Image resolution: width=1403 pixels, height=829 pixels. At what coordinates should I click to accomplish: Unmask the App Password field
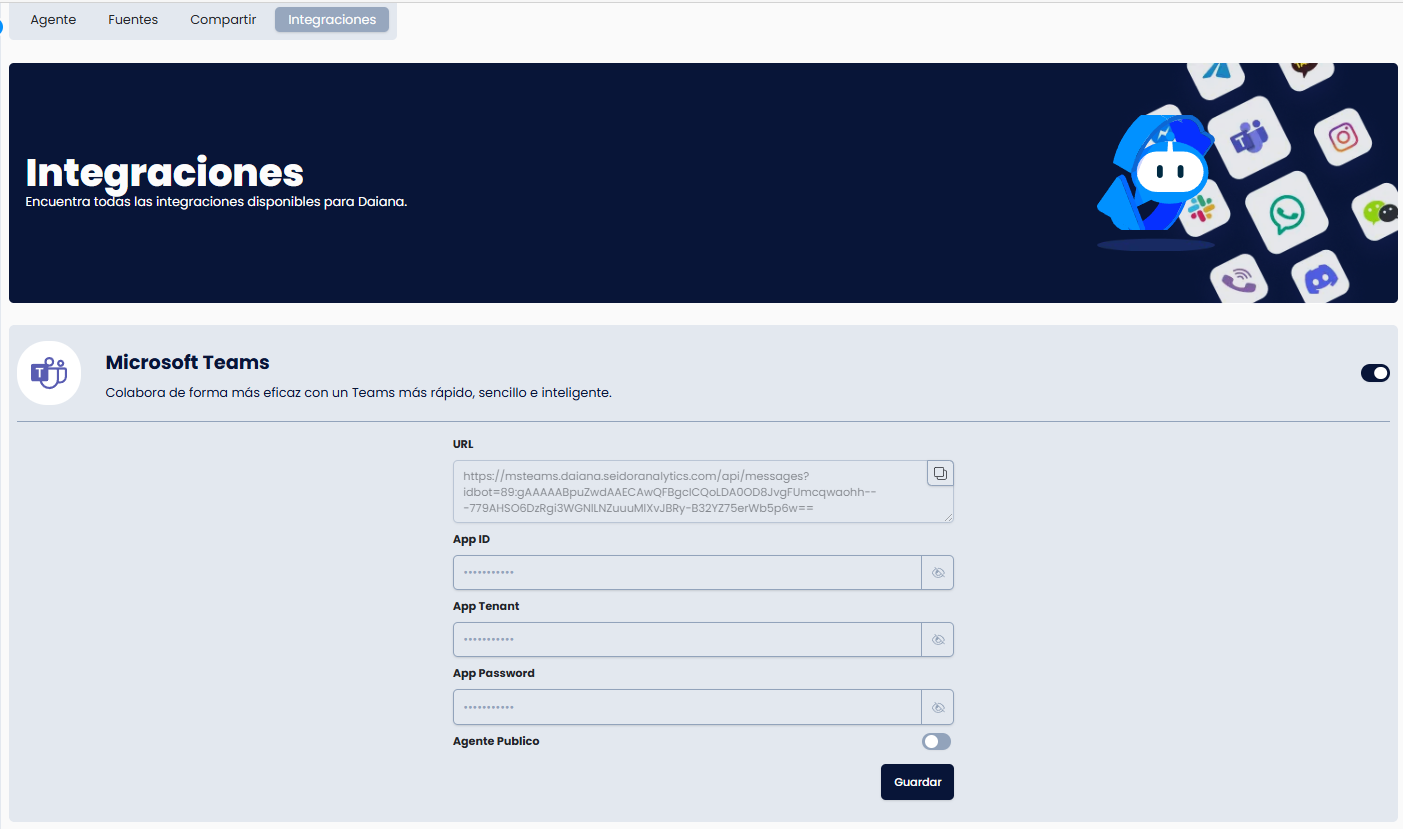coord(937,707)
